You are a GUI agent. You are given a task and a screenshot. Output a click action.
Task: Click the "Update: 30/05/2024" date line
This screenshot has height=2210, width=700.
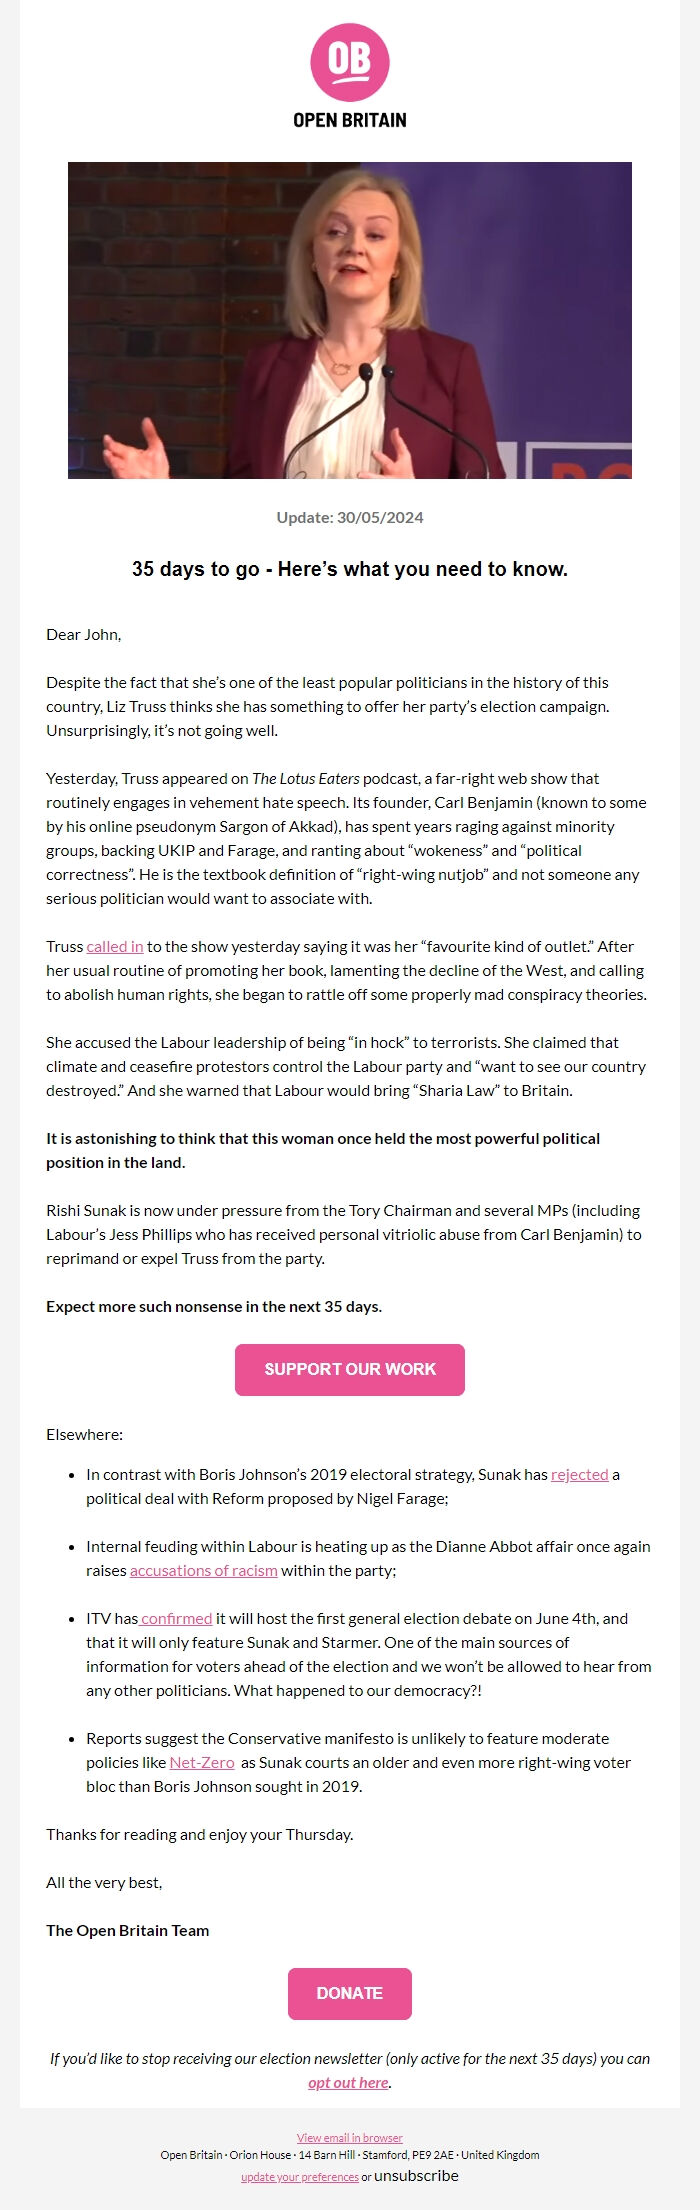coord(350,518)
